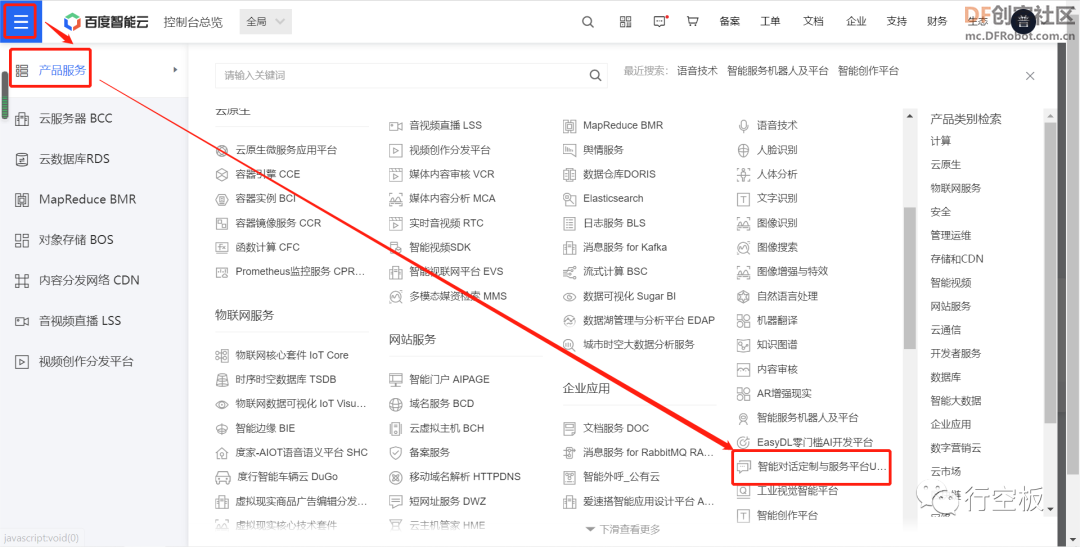Click the 域名服务 BCD globe icon
Screen dimensions: 1080x547
395,404
